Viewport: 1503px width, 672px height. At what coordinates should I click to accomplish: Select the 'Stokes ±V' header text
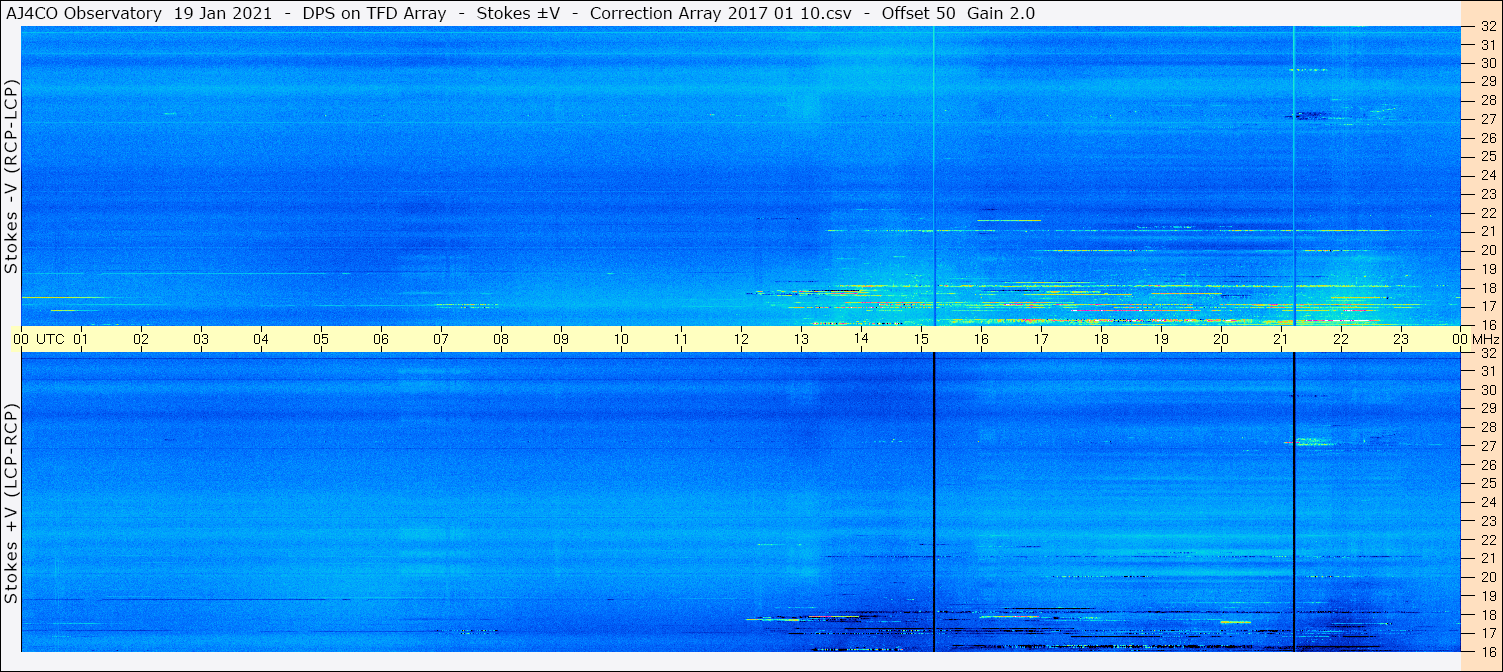point(516,13)
